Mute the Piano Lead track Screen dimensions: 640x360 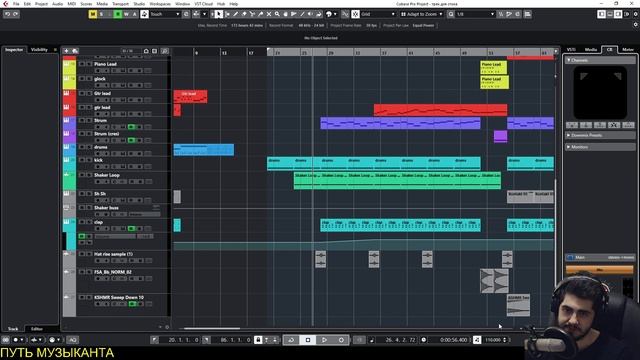[82, 64]
